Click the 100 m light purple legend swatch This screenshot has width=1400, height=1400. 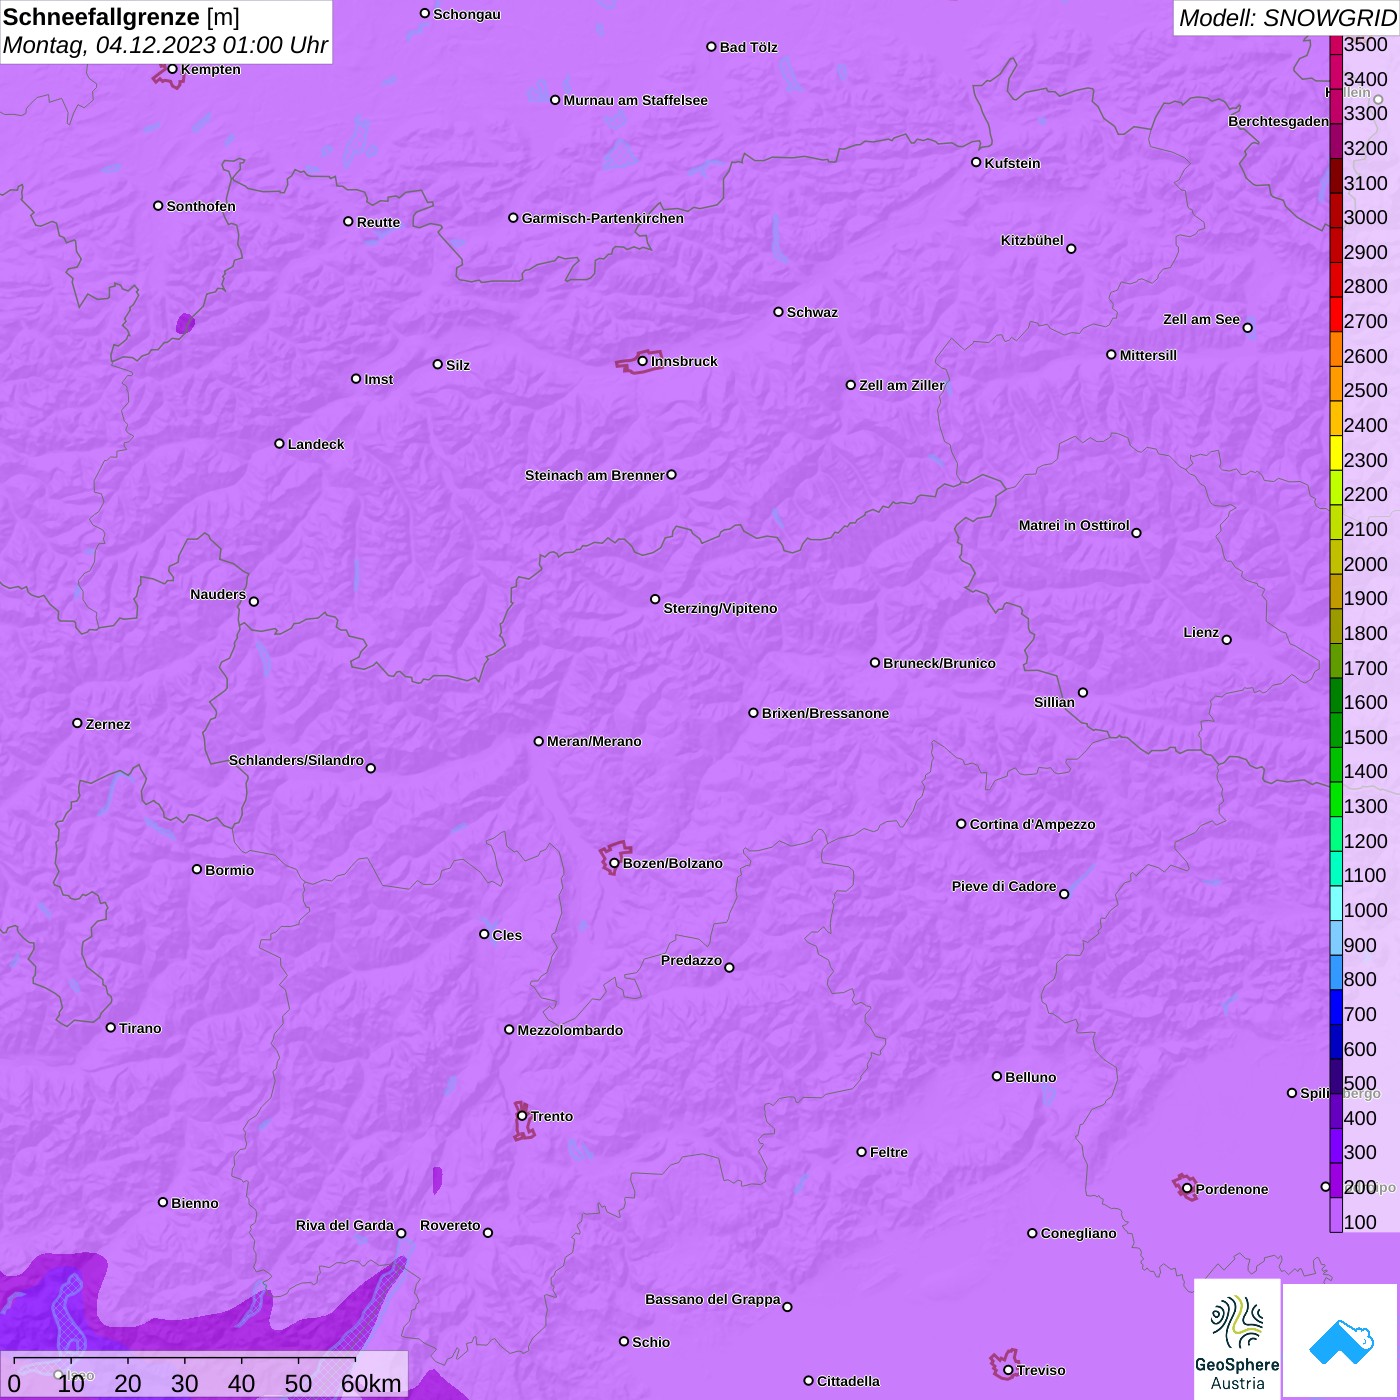[x=1336, y=1215]
